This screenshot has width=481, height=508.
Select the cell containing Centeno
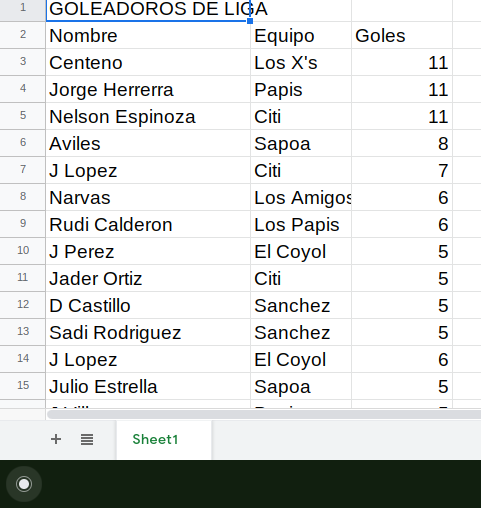(148, 62)
